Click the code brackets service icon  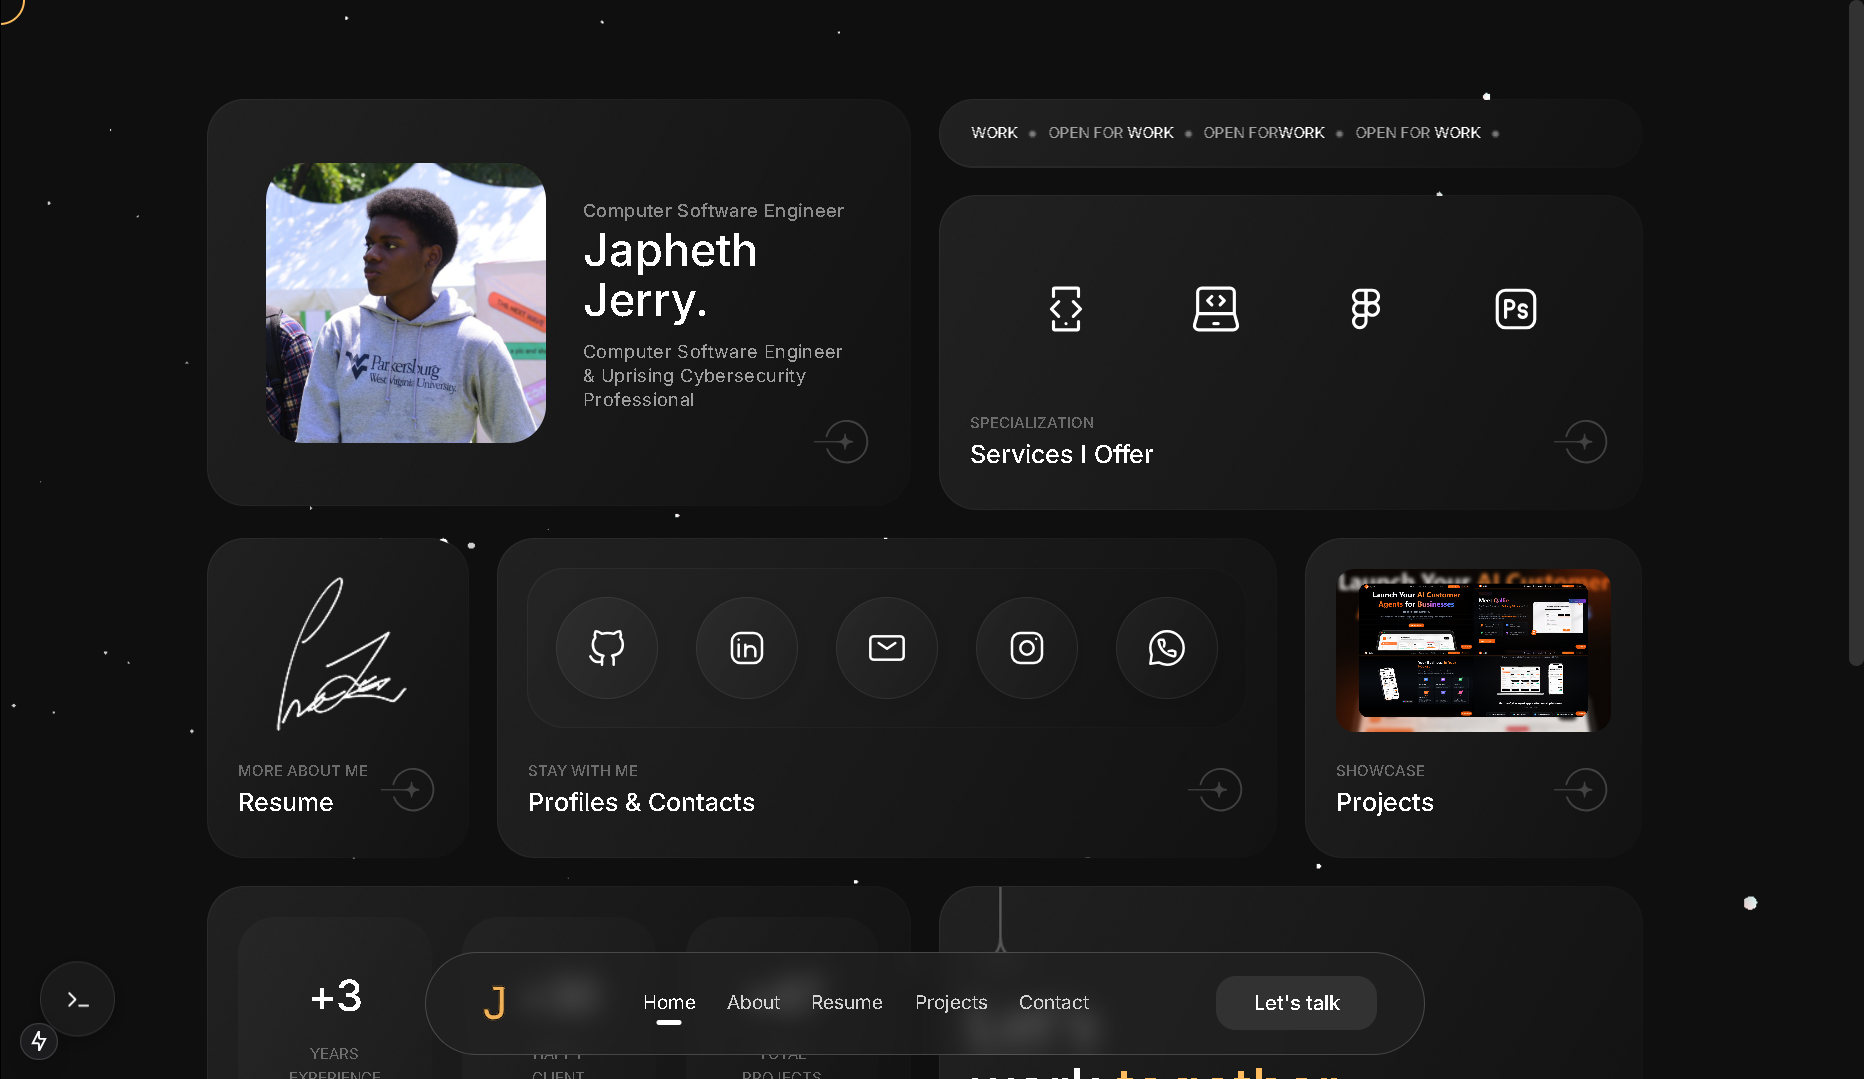pyautogui.click(x=1066, y=309)
